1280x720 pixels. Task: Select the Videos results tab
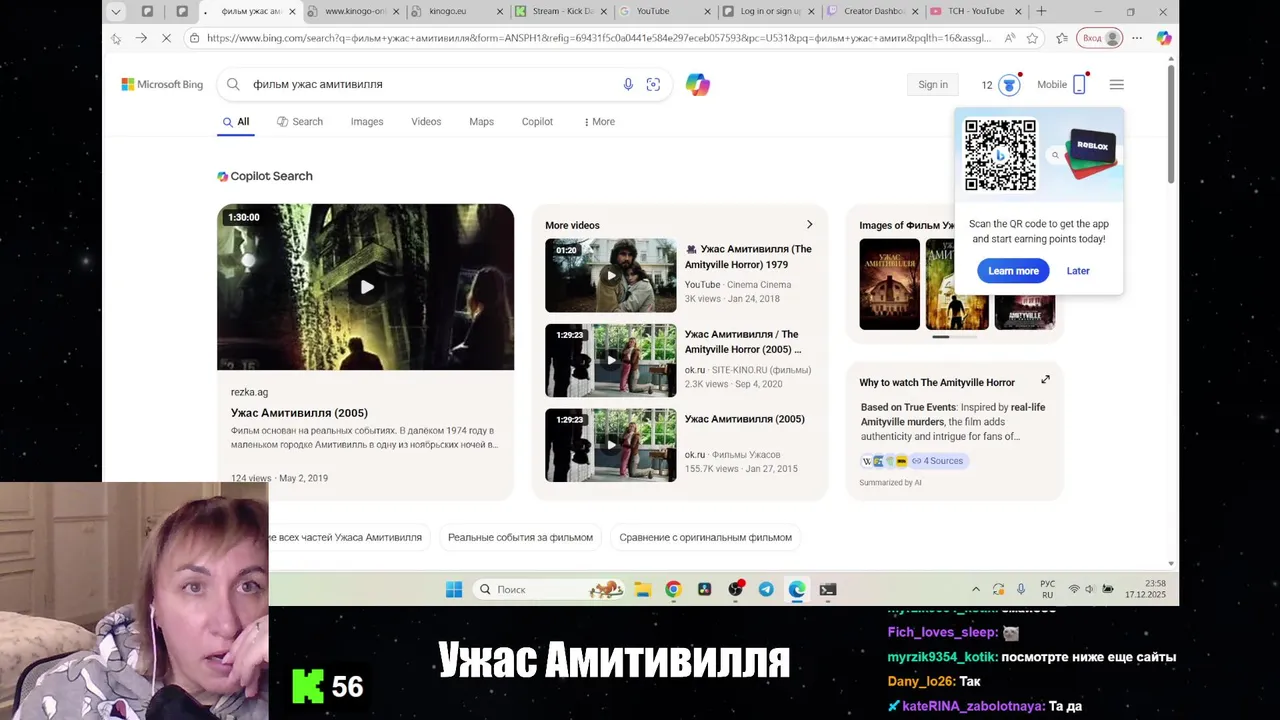[x=426, y=122]
